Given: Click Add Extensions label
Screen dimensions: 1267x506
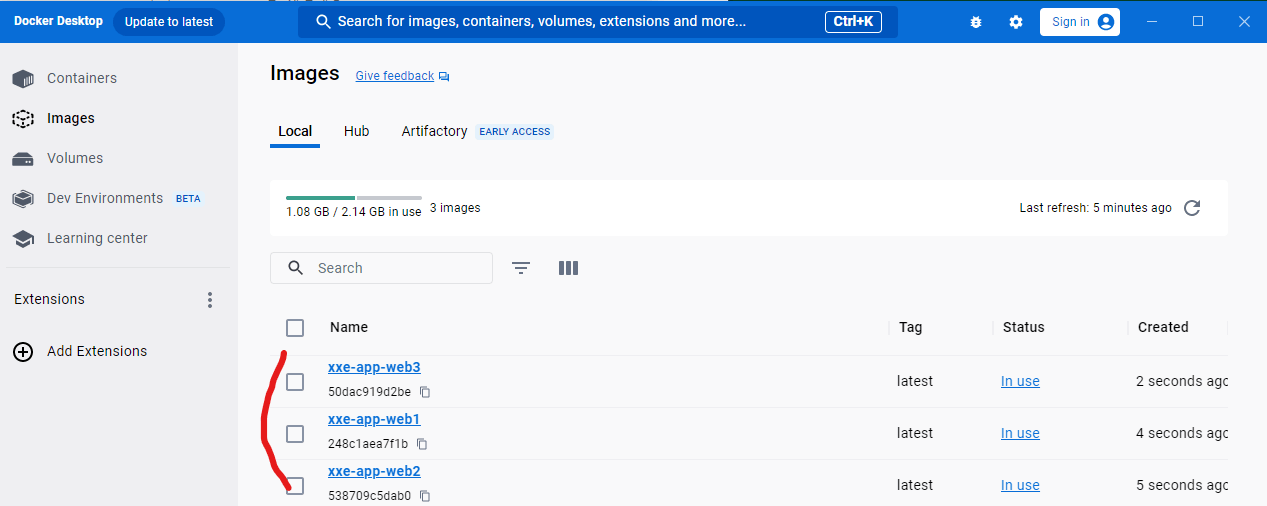Looking at the screenshot, I should click(97, 351).
